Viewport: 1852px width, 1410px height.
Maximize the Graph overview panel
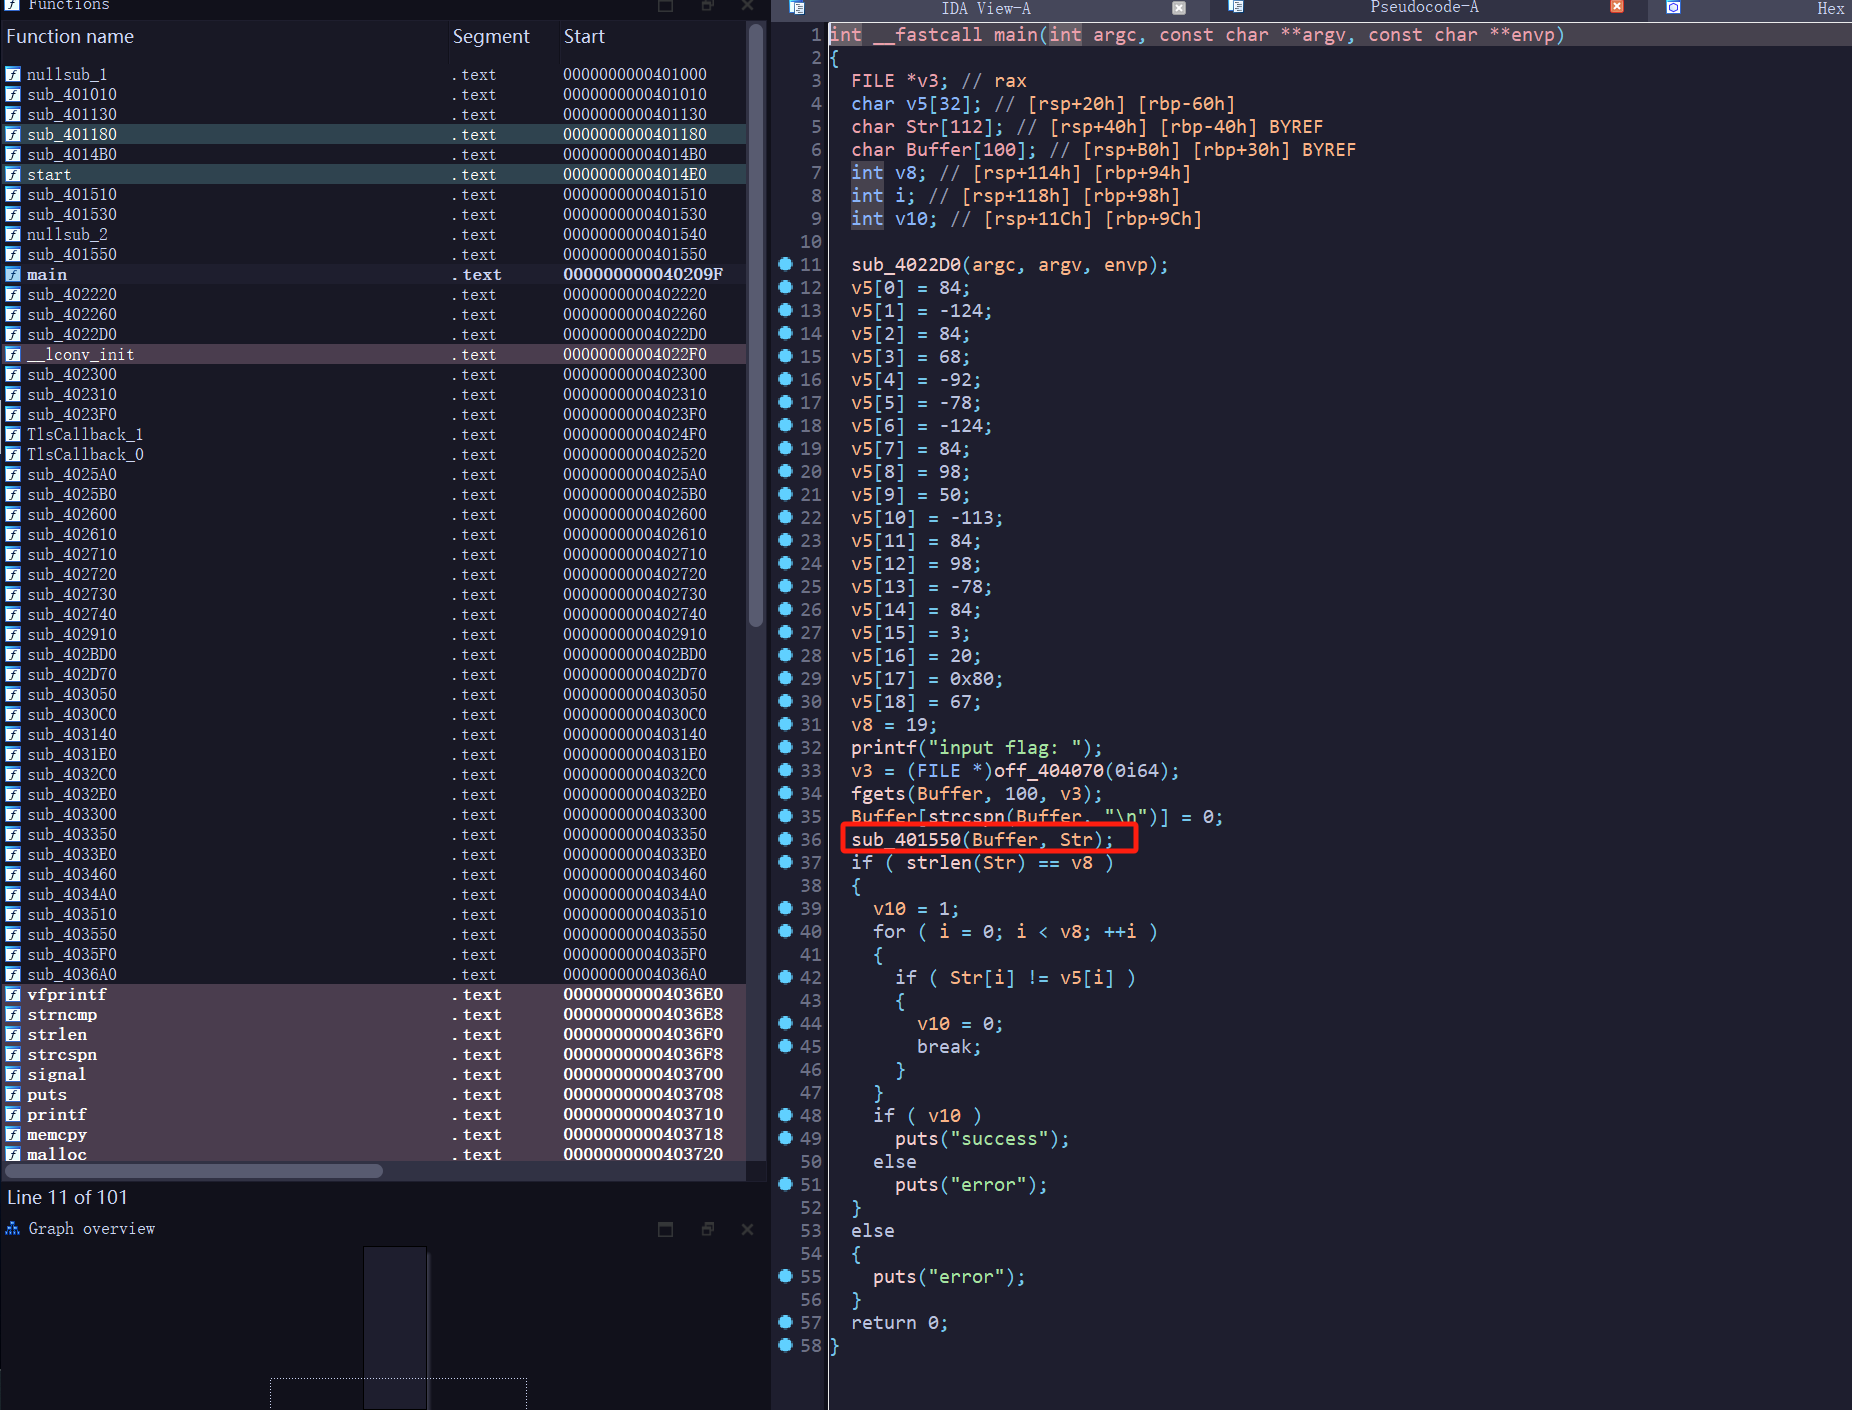click(665, 1229)
